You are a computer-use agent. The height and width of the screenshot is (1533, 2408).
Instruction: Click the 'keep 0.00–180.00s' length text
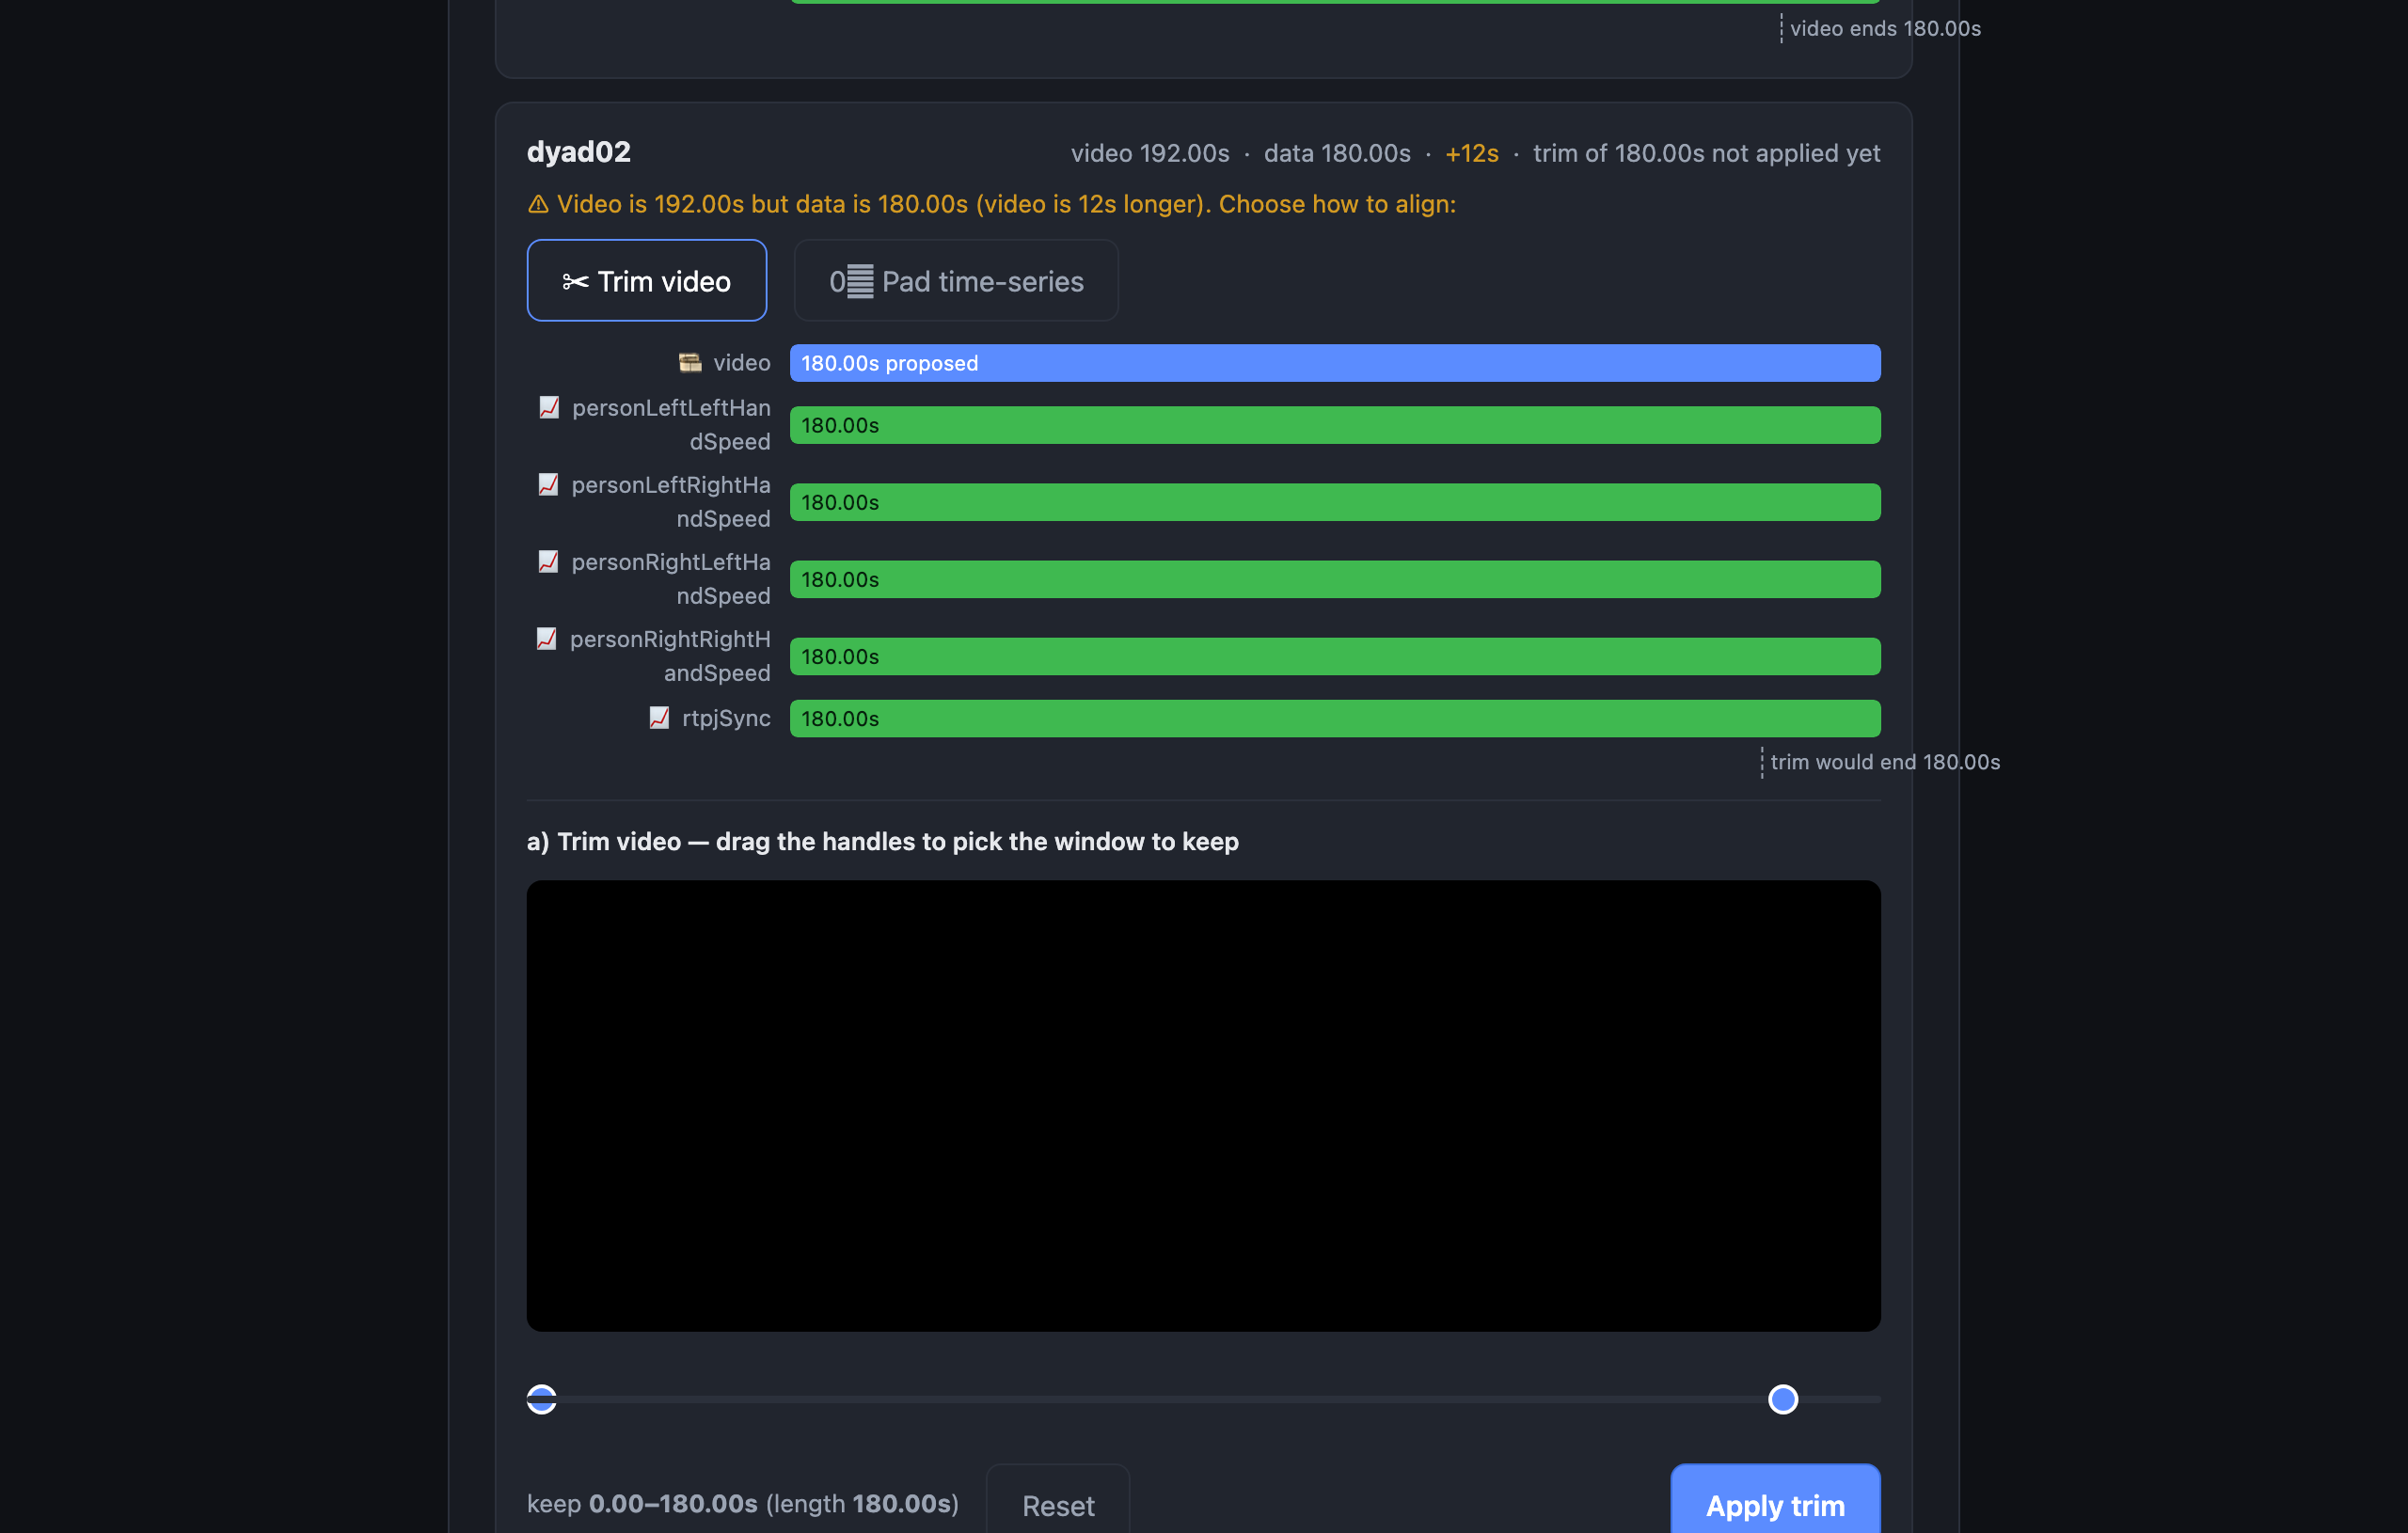tap(743, 1503)
